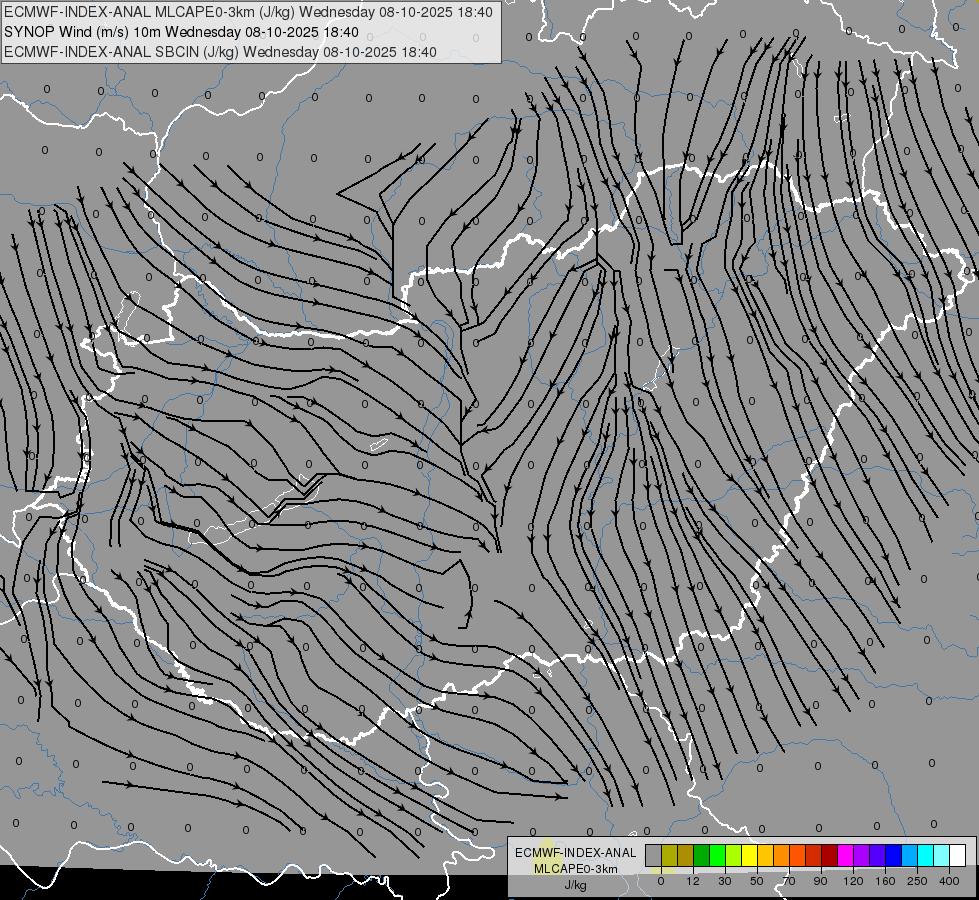
Task: Click the SYNOP Wind 10m title line
Action: pyautogui.click(x=181, y=32)
